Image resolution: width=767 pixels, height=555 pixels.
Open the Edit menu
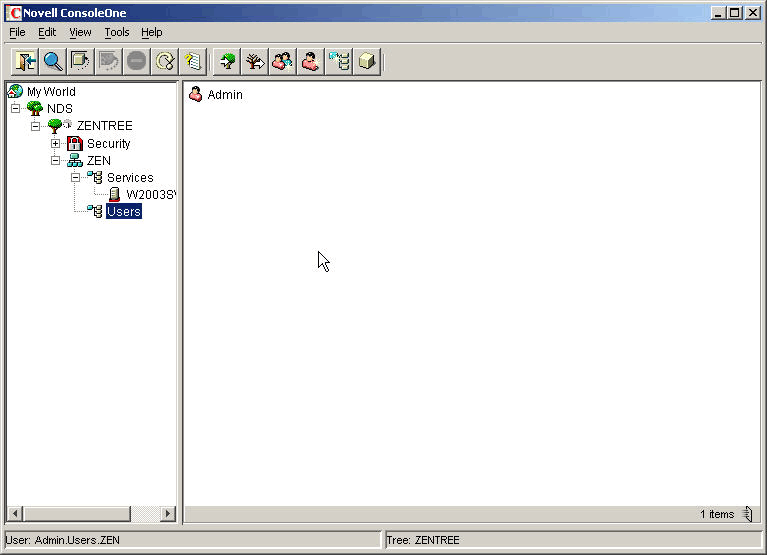coord(47,32)
